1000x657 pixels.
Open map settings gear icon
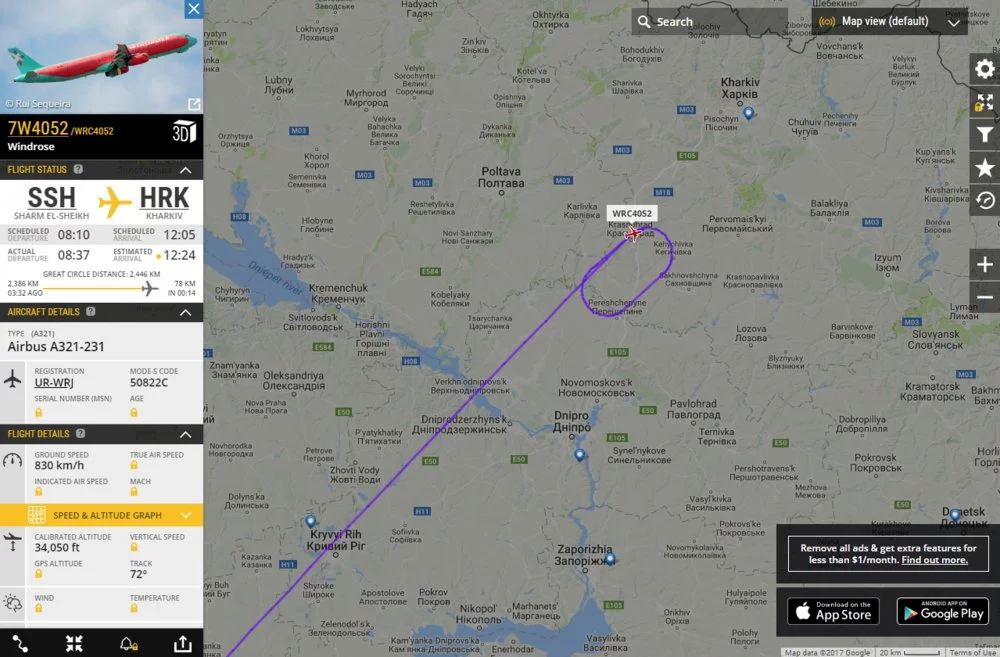click(x=985, y=69)
